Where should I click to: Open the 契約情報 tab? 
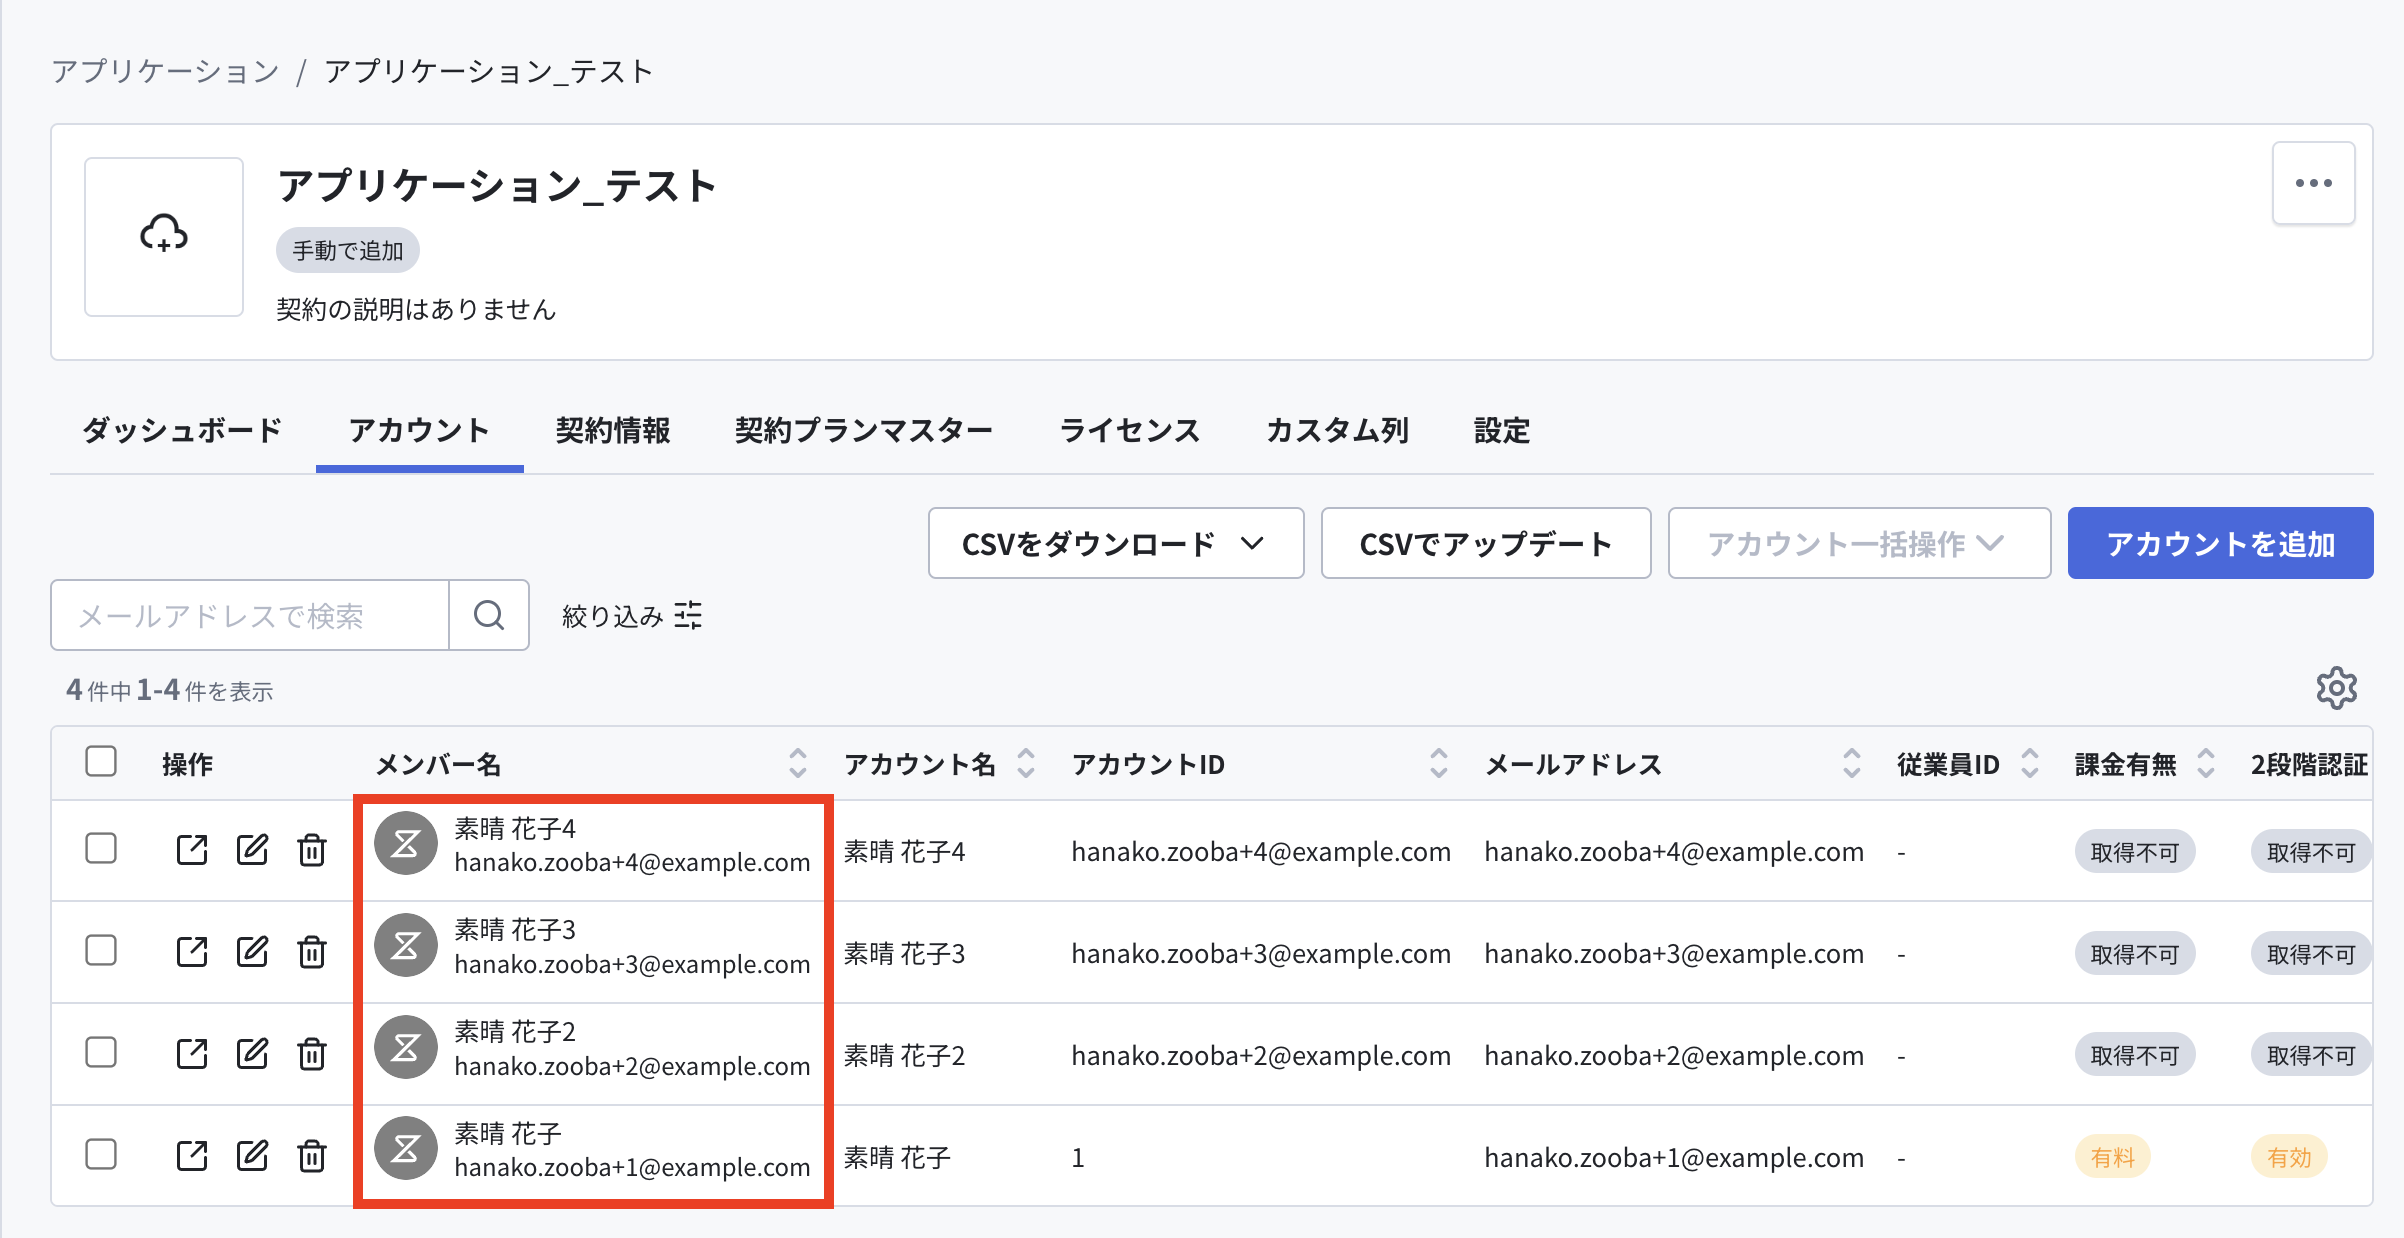613,431
